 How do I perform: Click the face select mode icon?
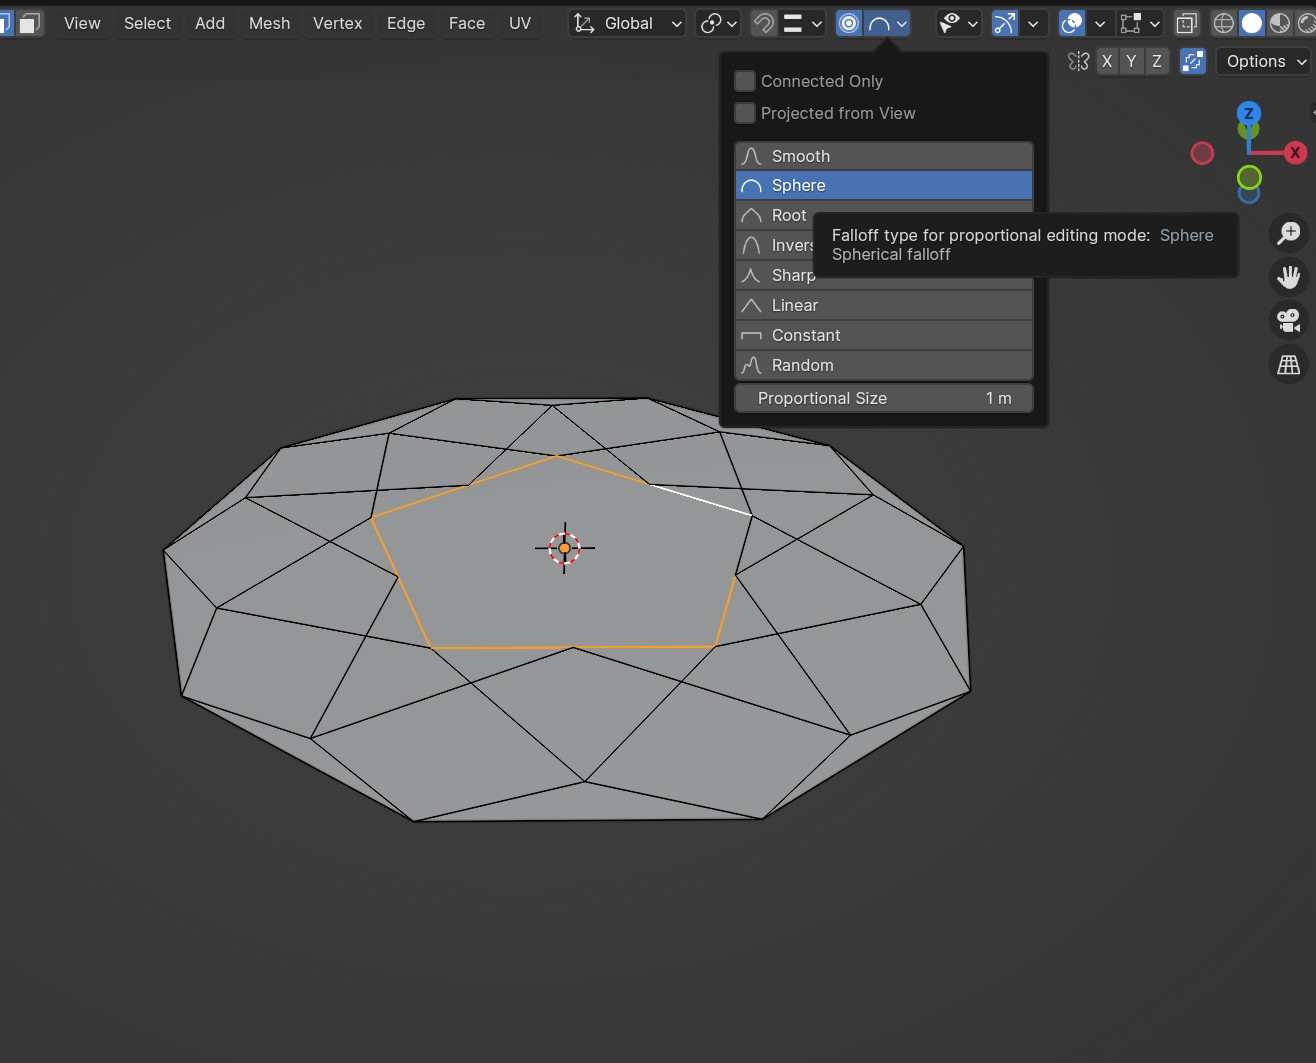tap(30, 23)
